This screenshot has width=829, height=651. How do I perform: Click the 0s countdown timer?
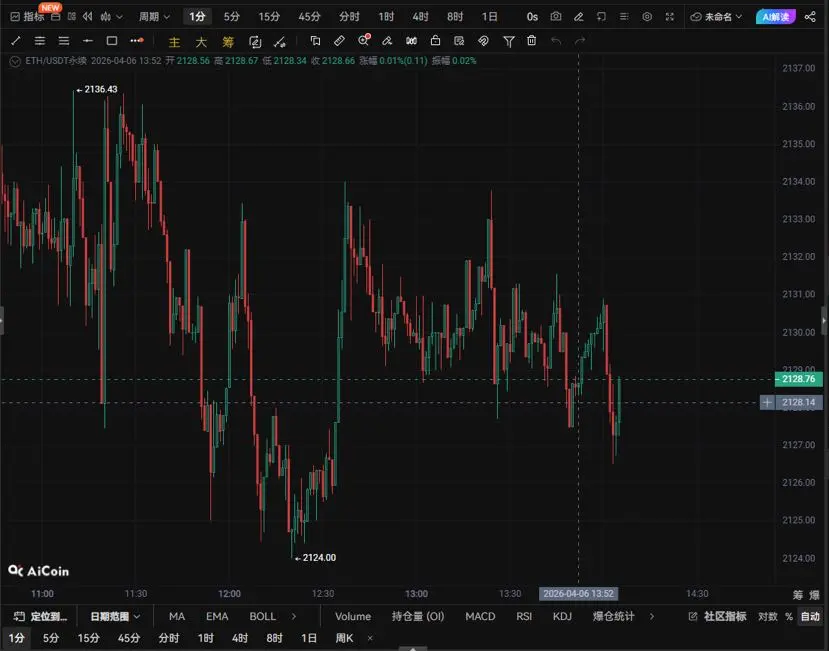(x=532, y=17)
